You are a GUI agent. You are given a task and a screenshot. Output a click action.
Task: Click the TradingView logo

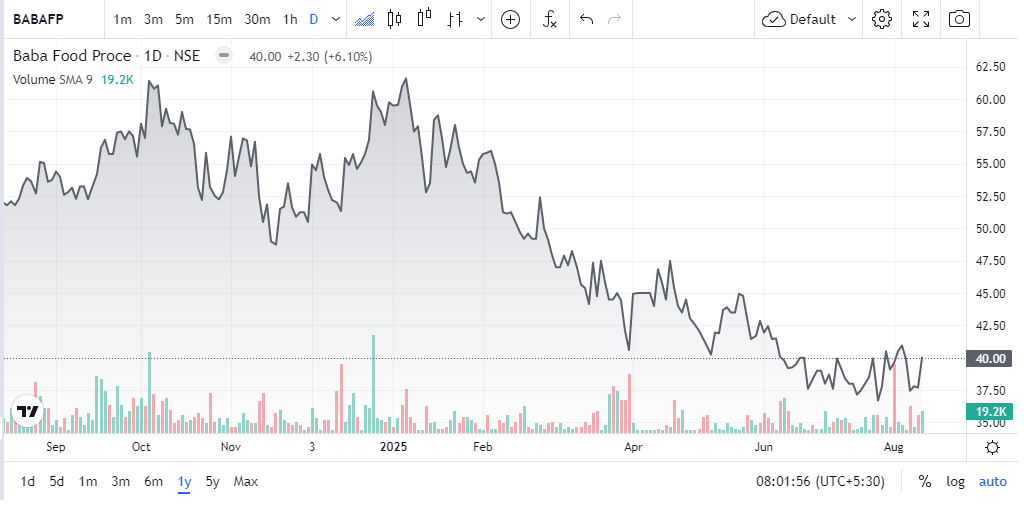click(27, 412)
